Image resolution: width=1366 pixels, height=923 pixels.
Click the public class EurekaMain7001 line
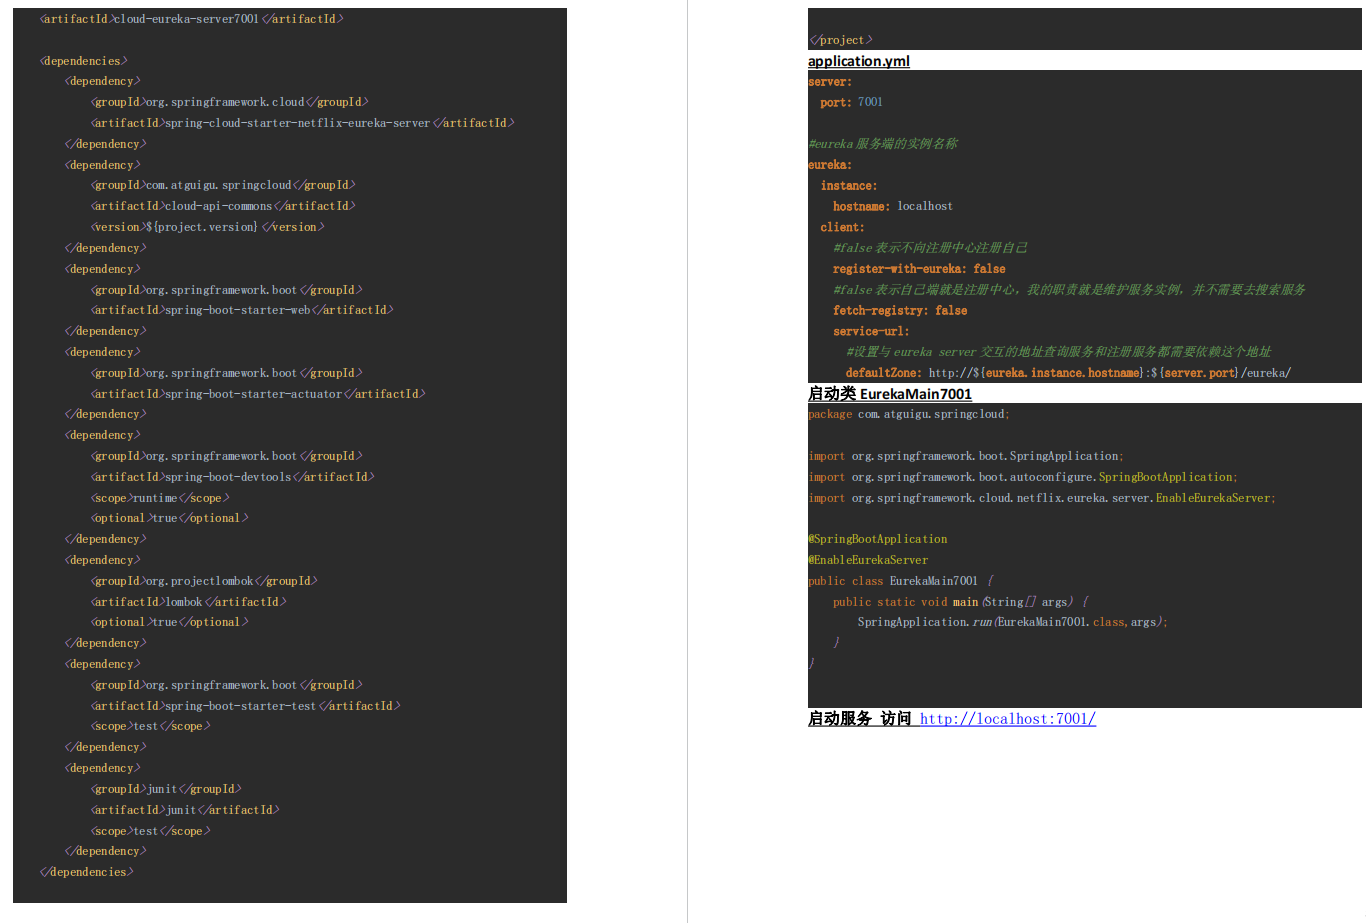pos(901,581)
